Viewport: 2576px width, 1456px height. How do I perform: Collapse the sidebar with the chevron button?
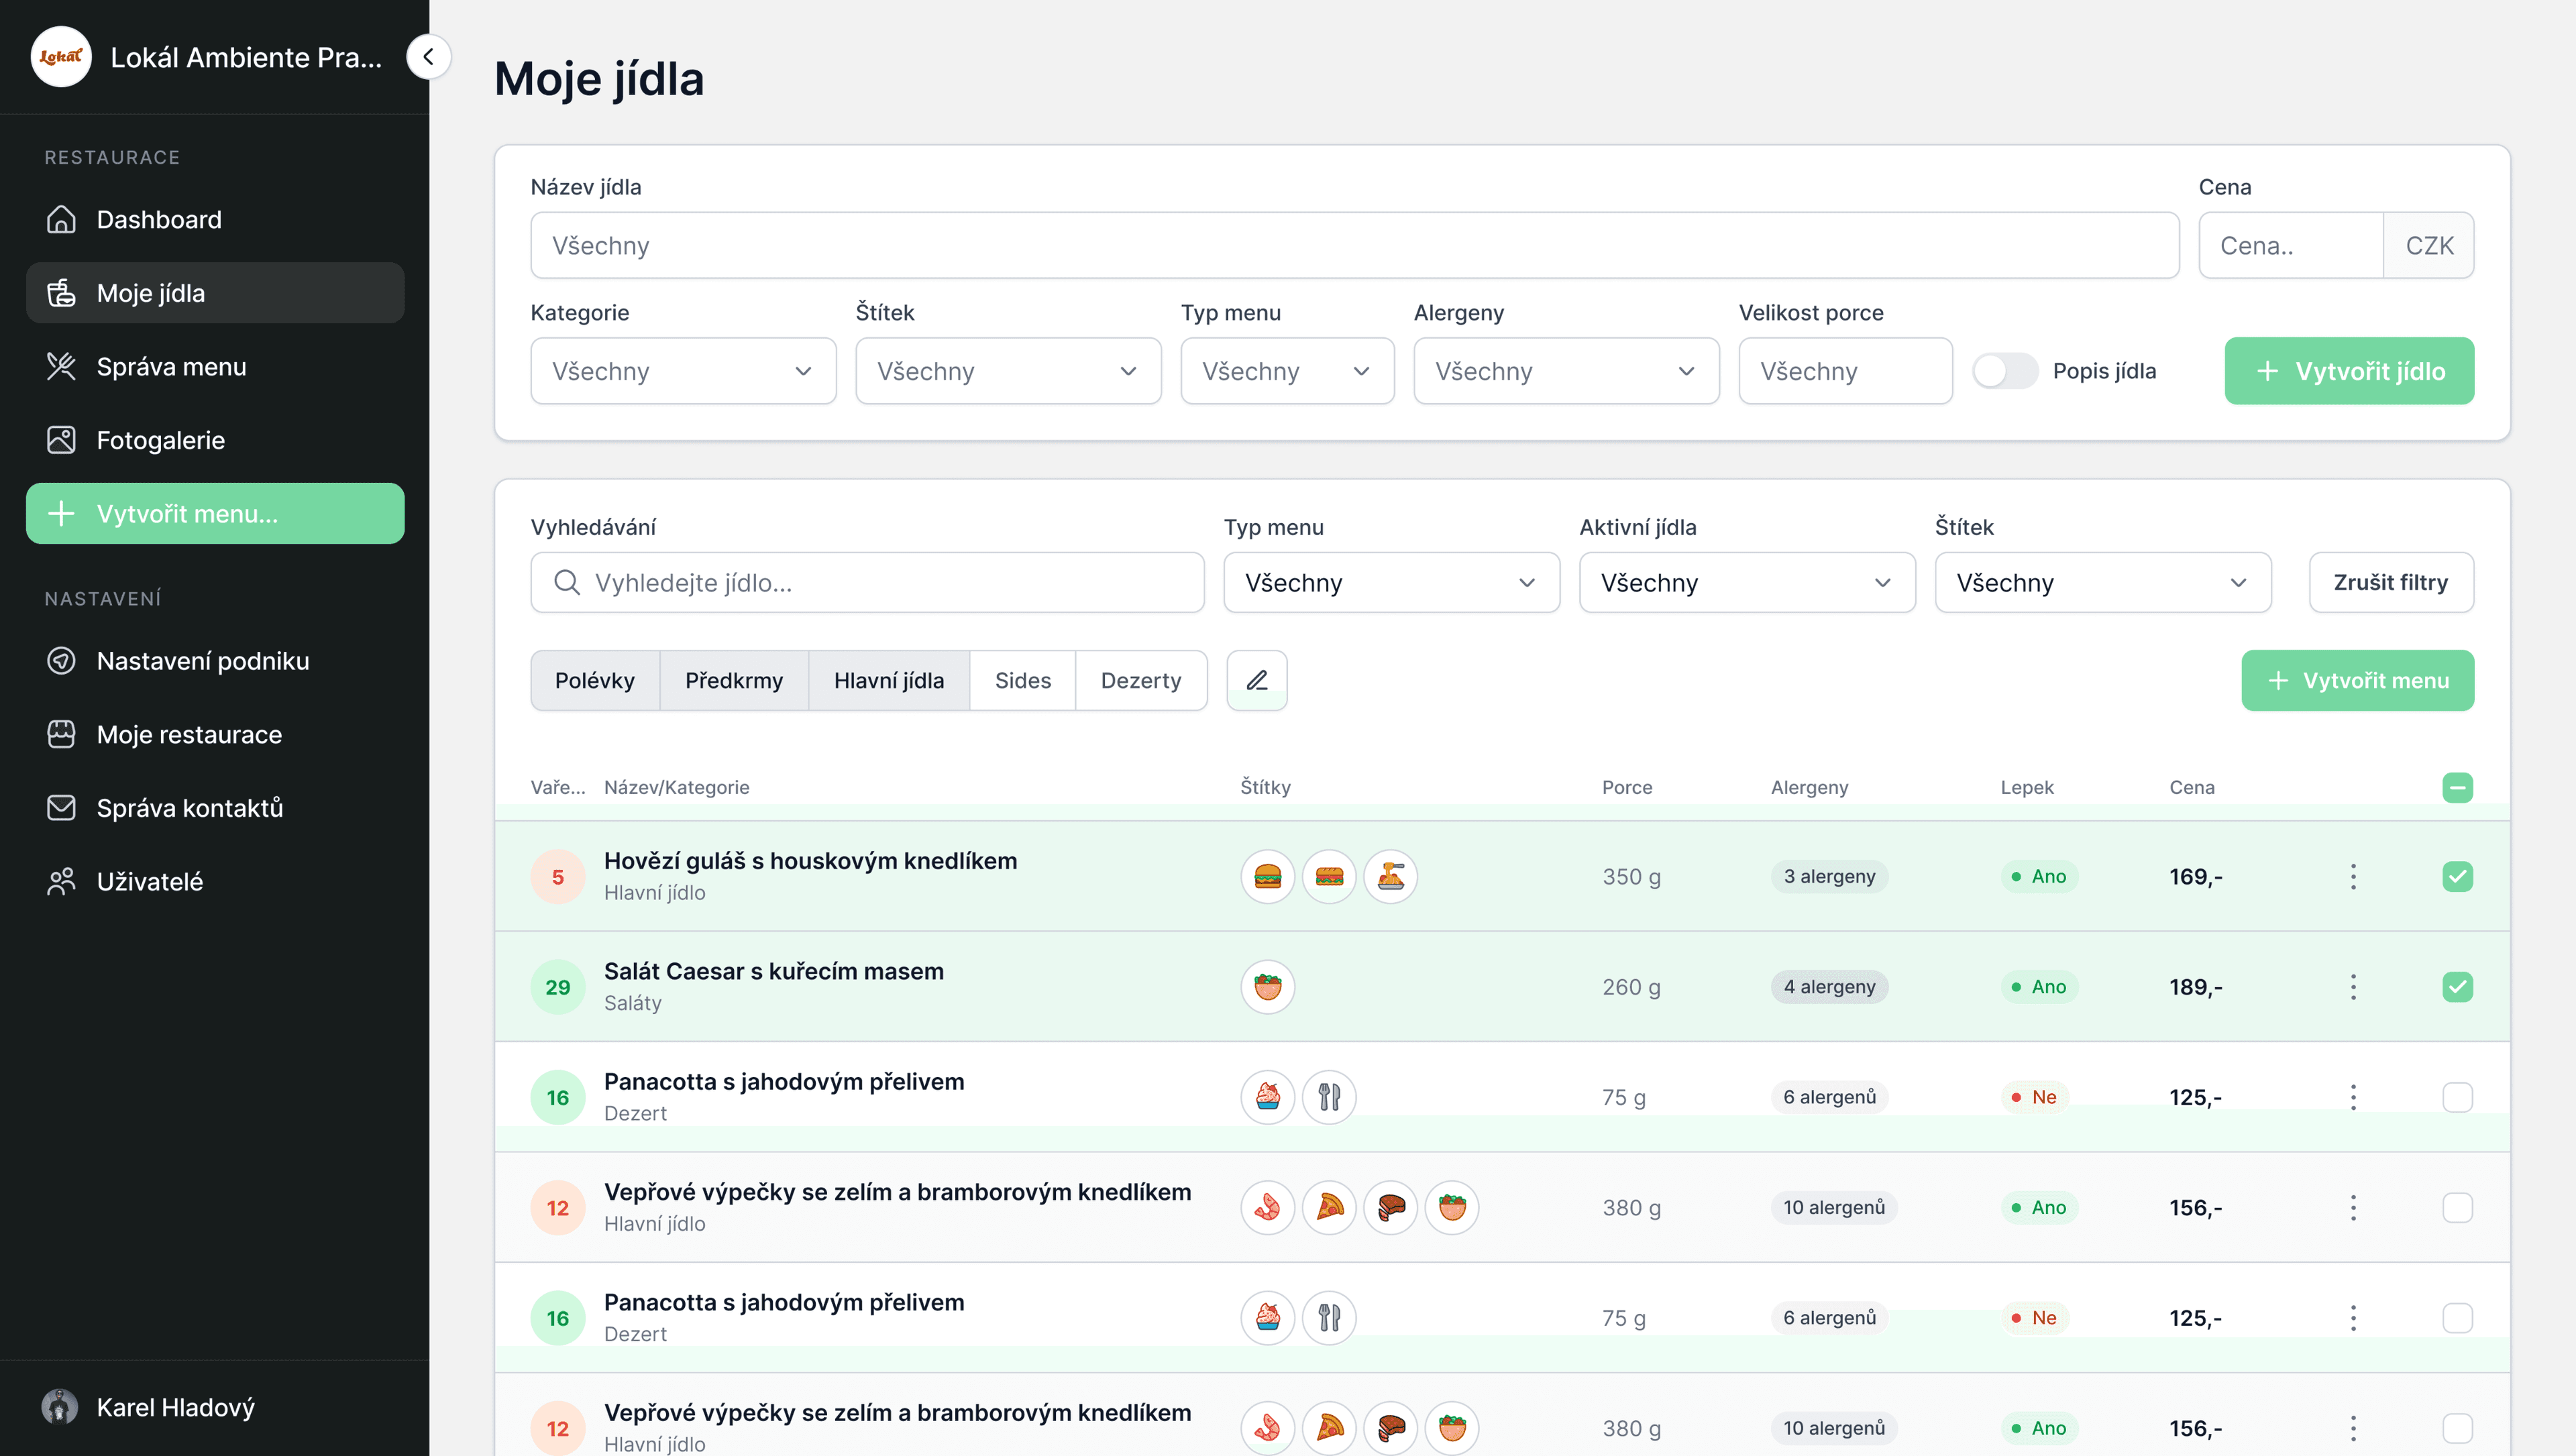pos(428,57)
